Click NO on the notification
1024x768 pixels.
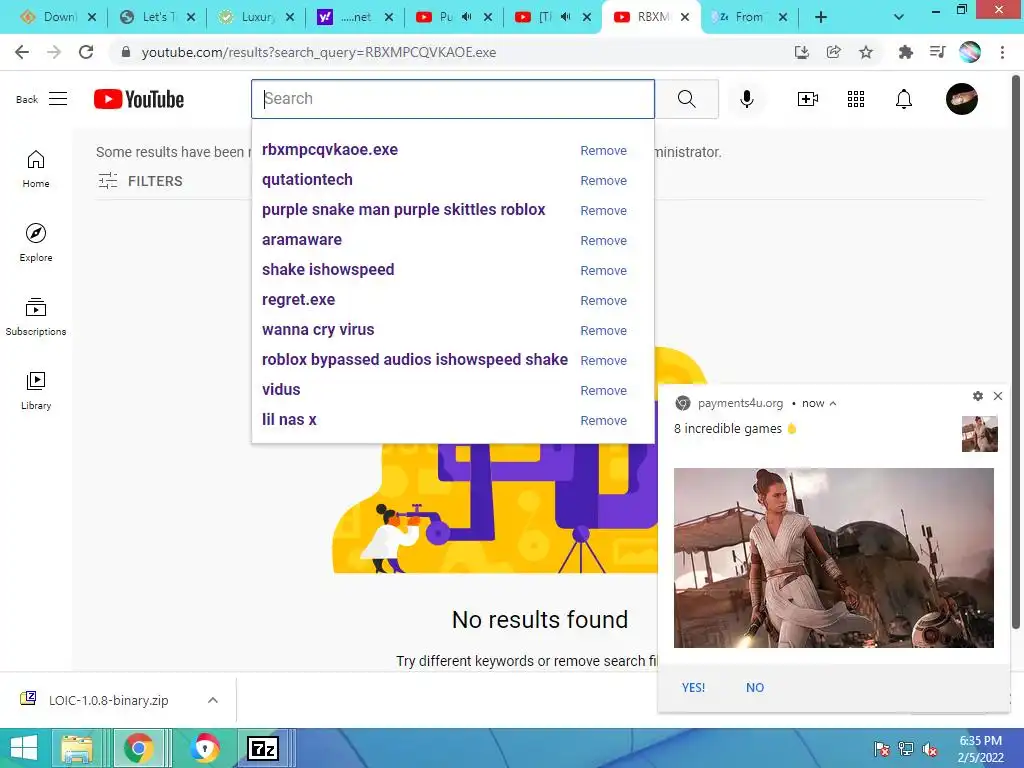(755, 688)
